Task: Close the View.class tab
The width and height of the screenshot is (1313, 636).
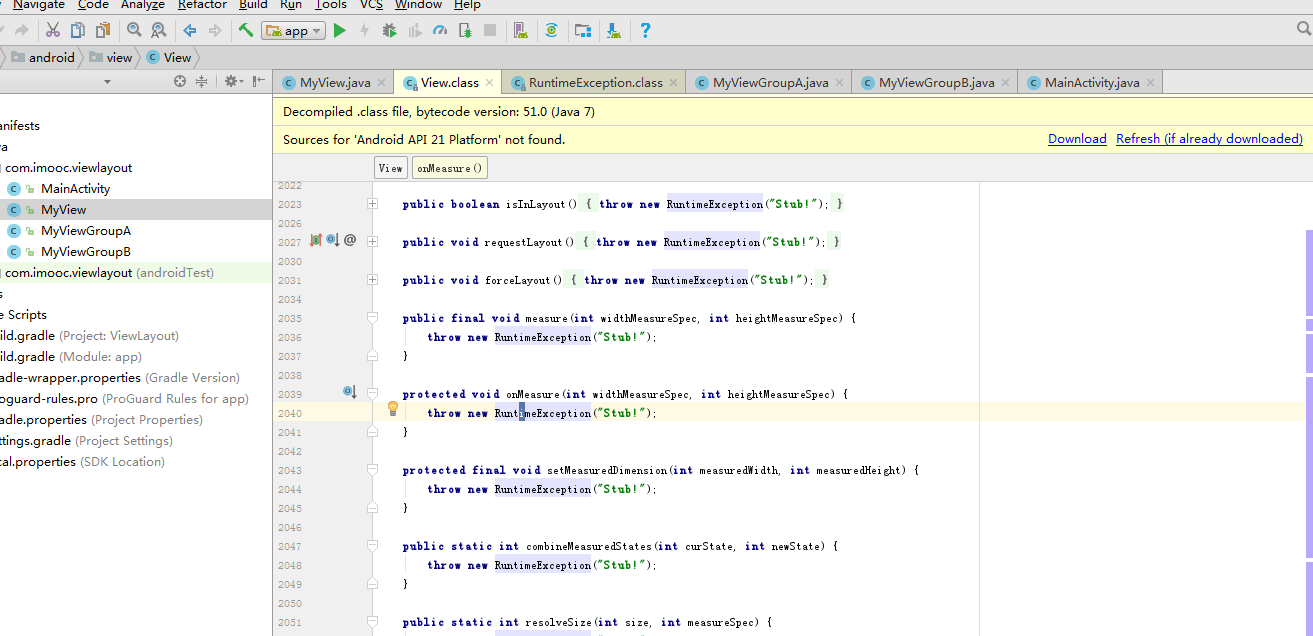Action: coord(491,83)
